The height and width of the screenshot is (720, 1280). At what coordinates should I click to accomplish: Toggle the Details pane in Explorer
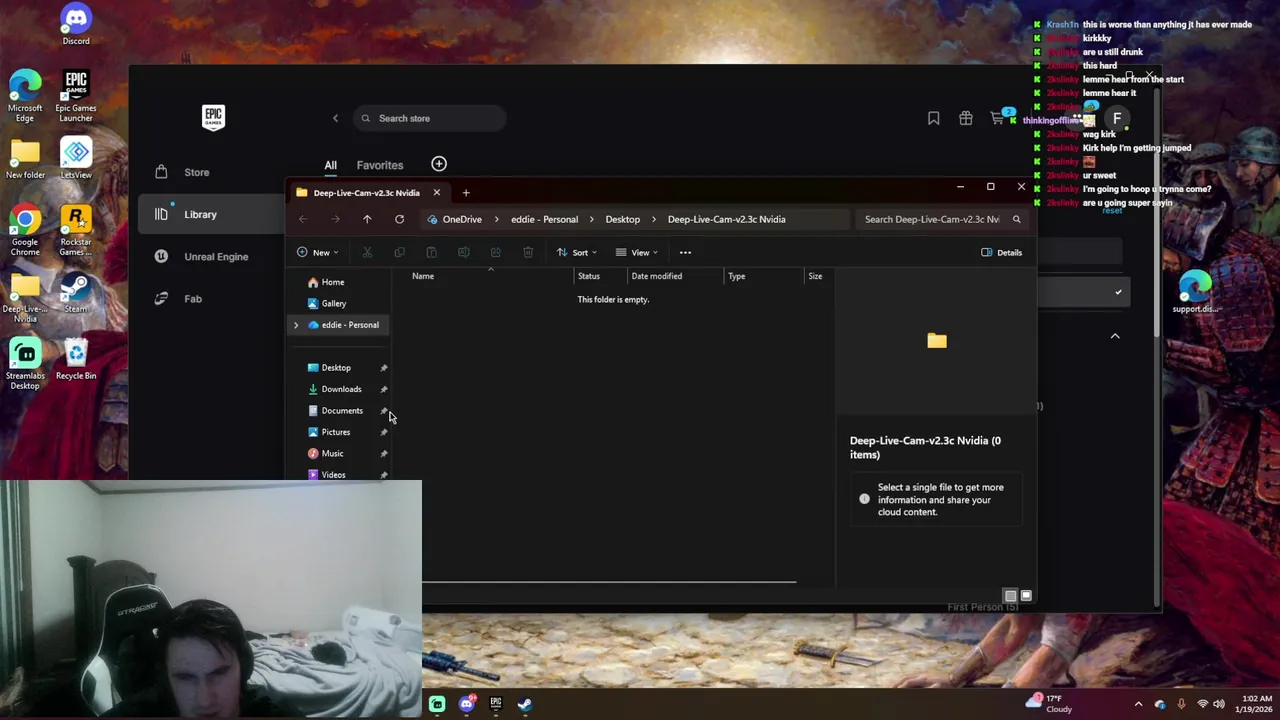(x=1001, y=252)
